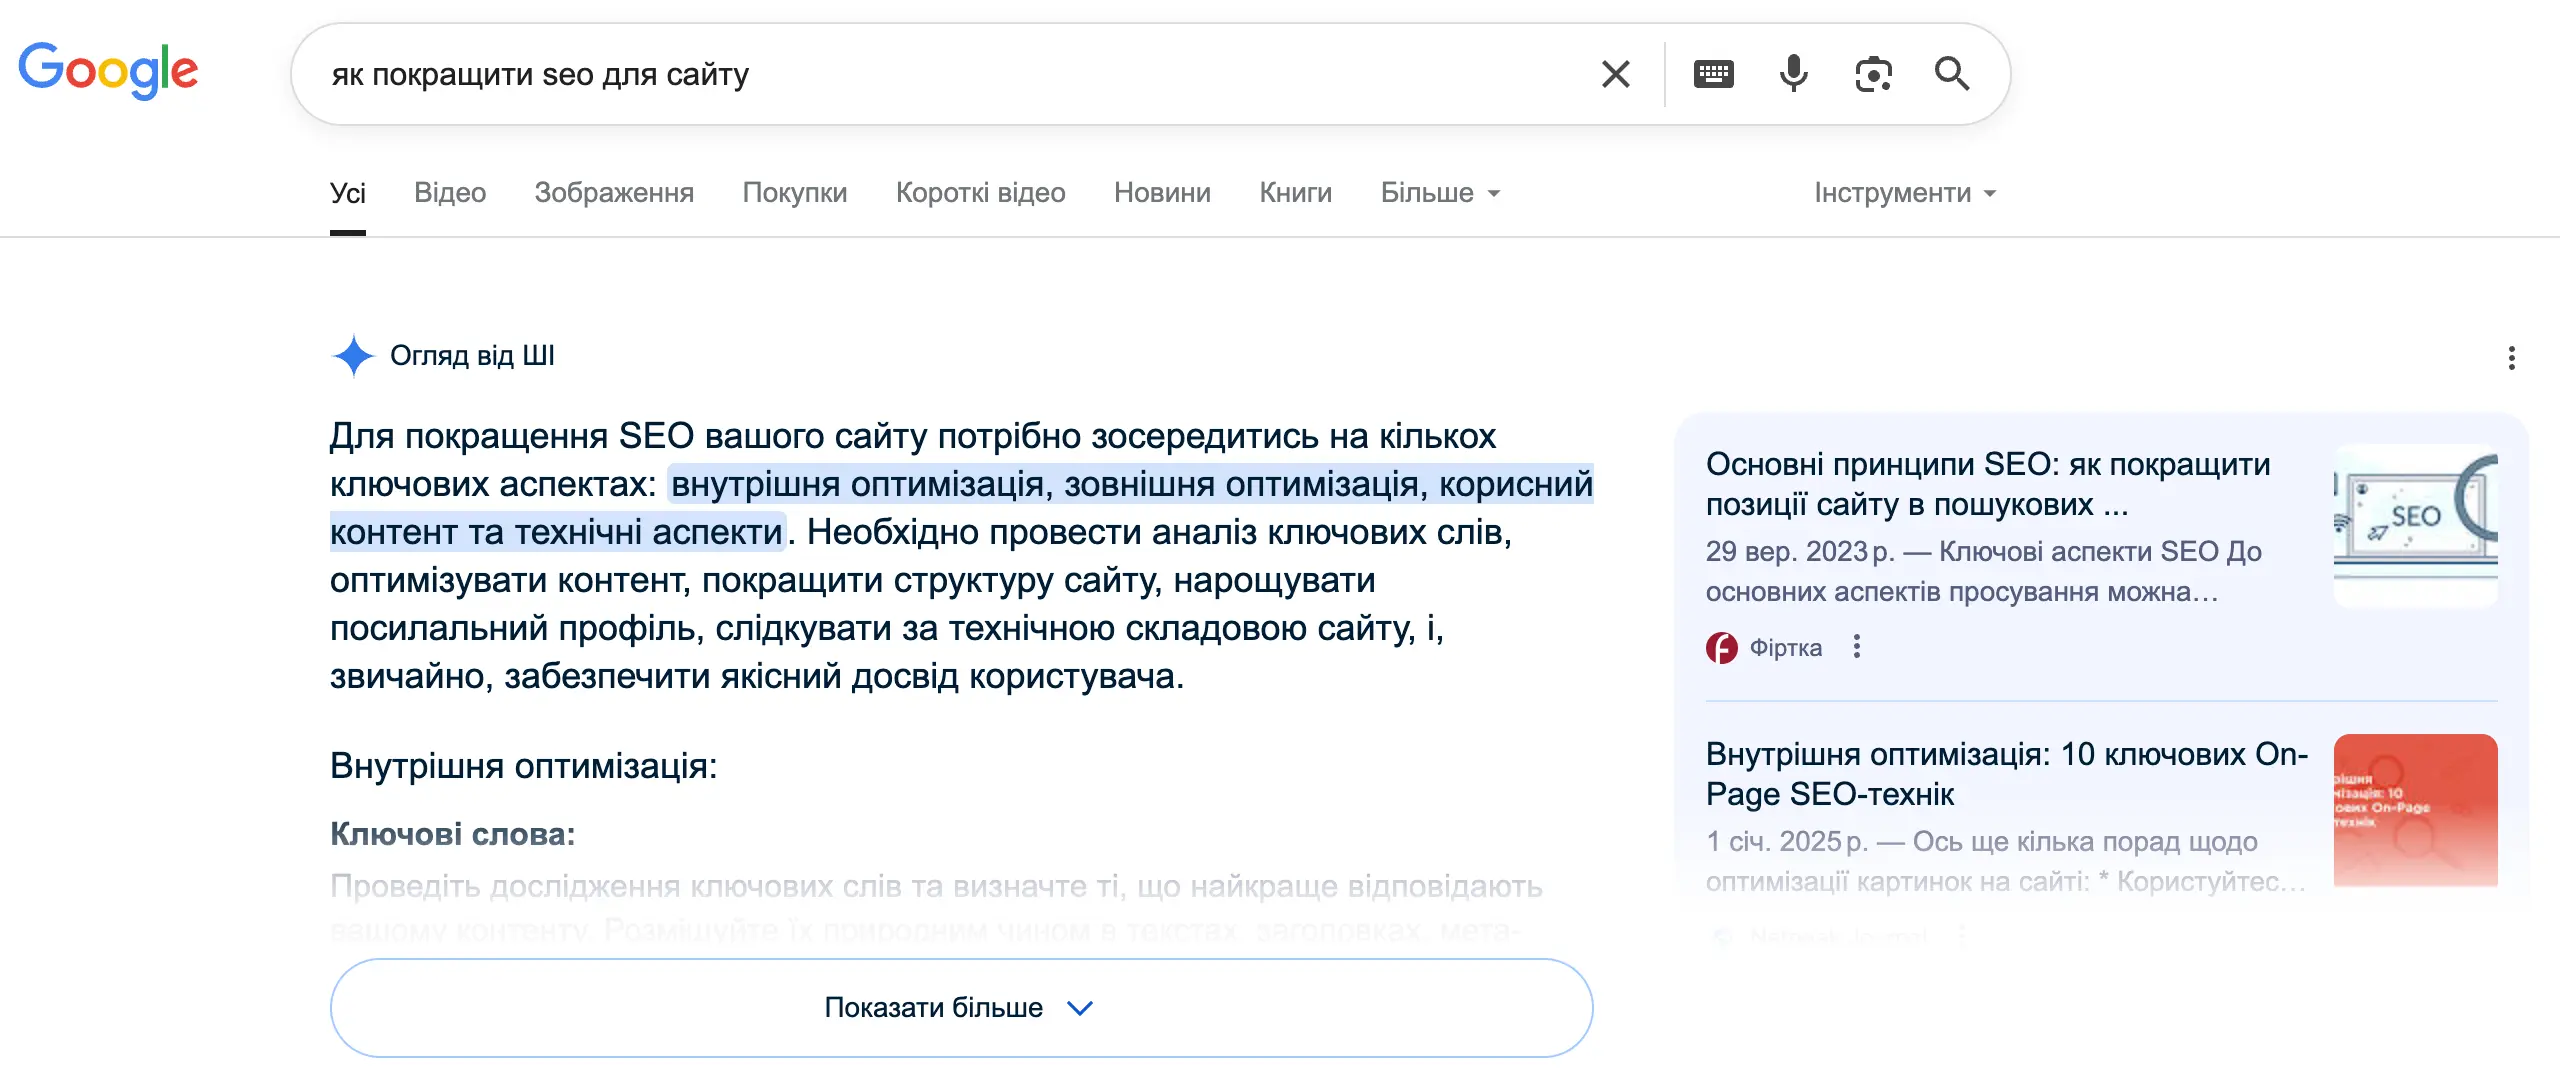Open the Книги tab
Screen dimensions: 2560x1088
click(x=1295, y=192)
